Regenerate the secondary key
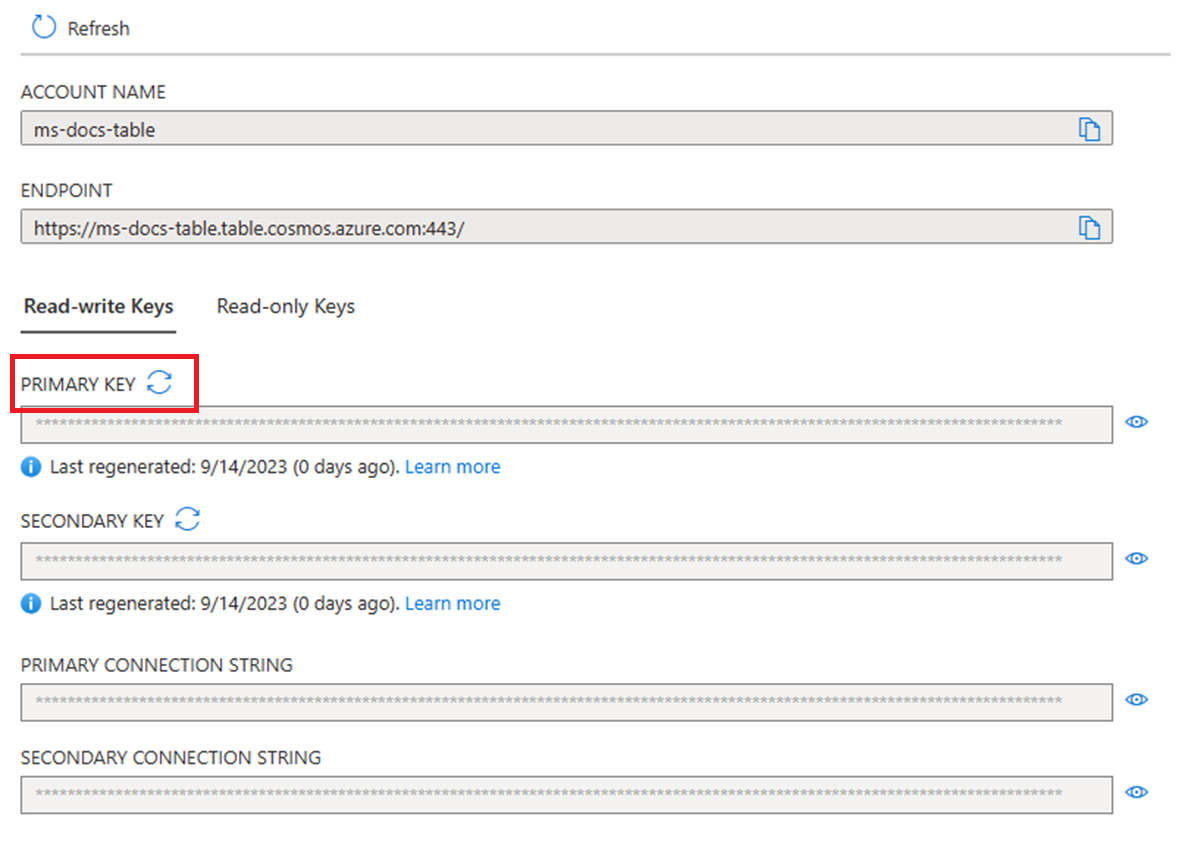The height and width of the screenshot is (845, 1194). [187, 519]
